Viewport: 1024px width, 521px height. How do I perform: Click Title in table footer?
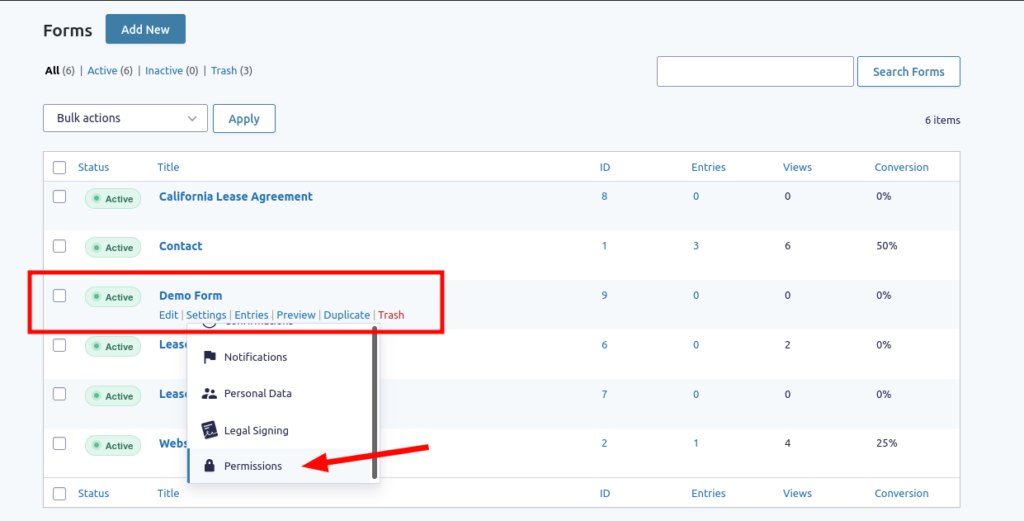click(168, 493)
